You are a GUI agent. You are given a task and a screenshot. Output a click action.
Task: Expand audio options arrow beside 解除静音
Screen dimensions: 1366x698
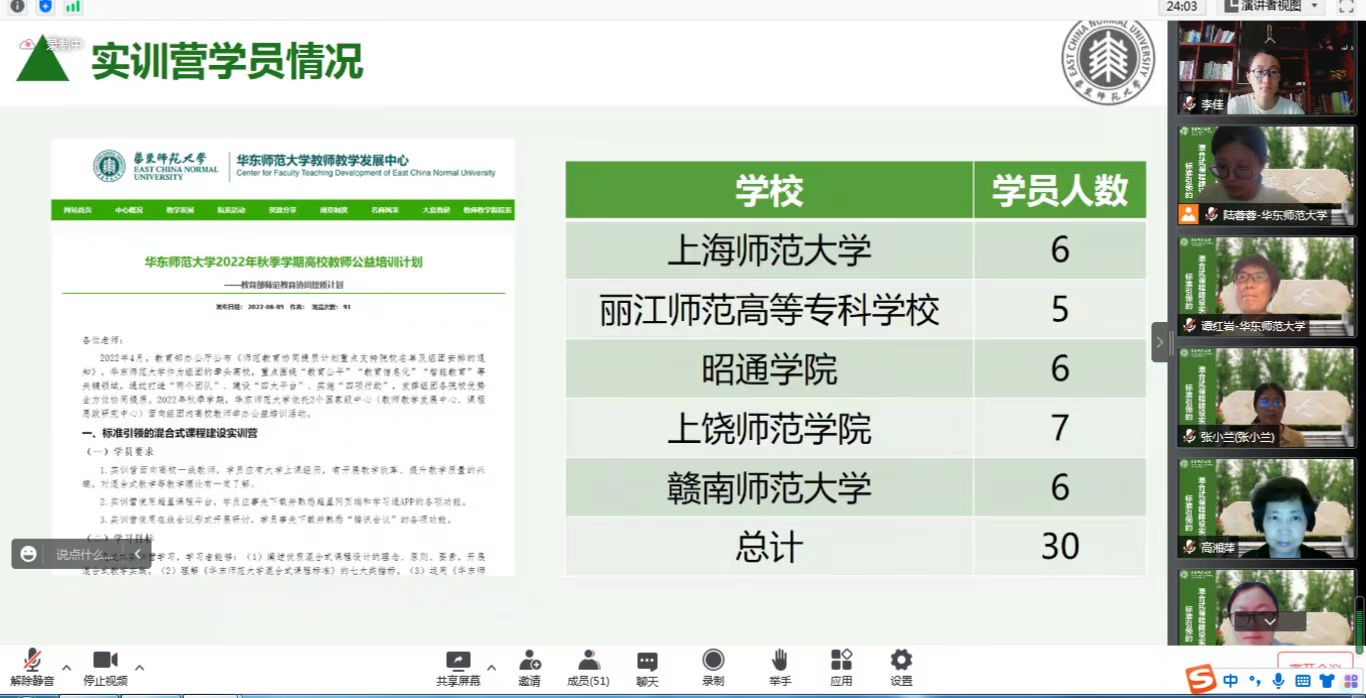(67, 667)
